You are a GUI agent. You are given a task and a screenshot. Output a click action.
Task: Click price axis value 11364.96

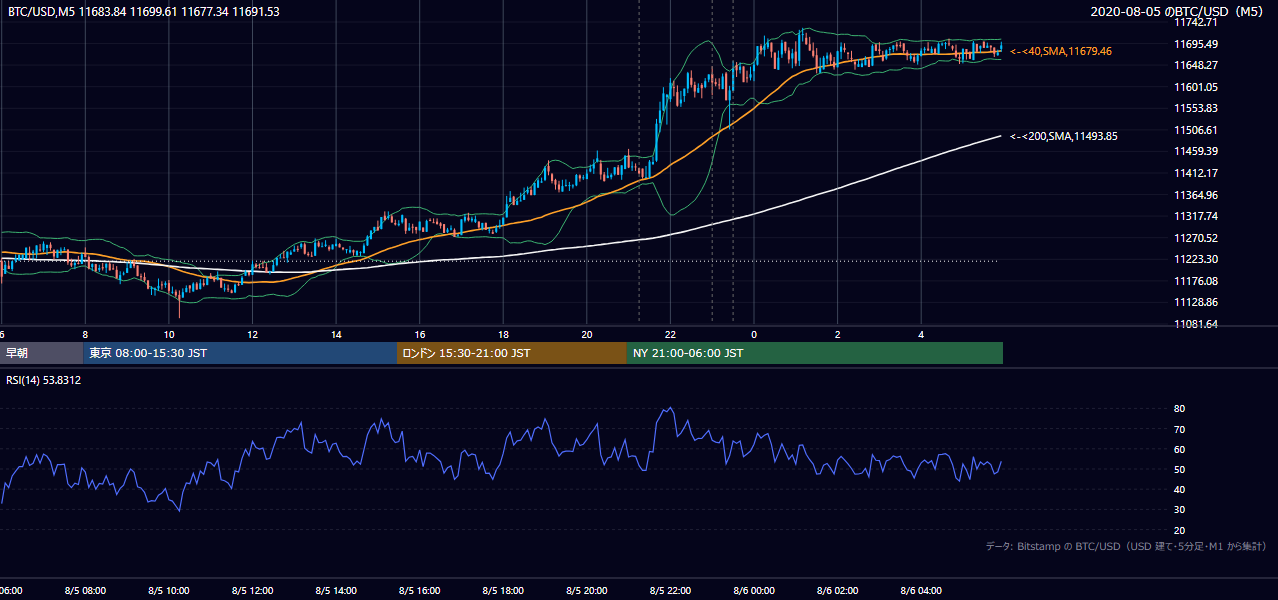[1196, 195]
